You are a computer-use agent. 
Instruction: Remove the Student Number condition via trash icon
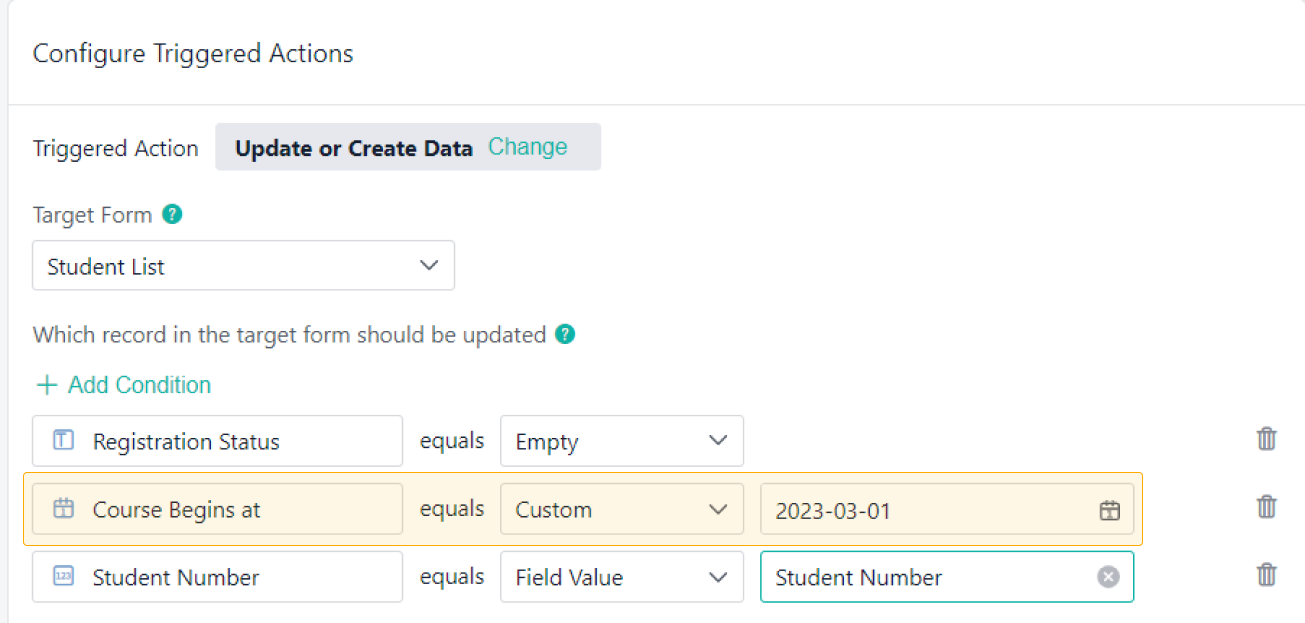pos(1266,575)
